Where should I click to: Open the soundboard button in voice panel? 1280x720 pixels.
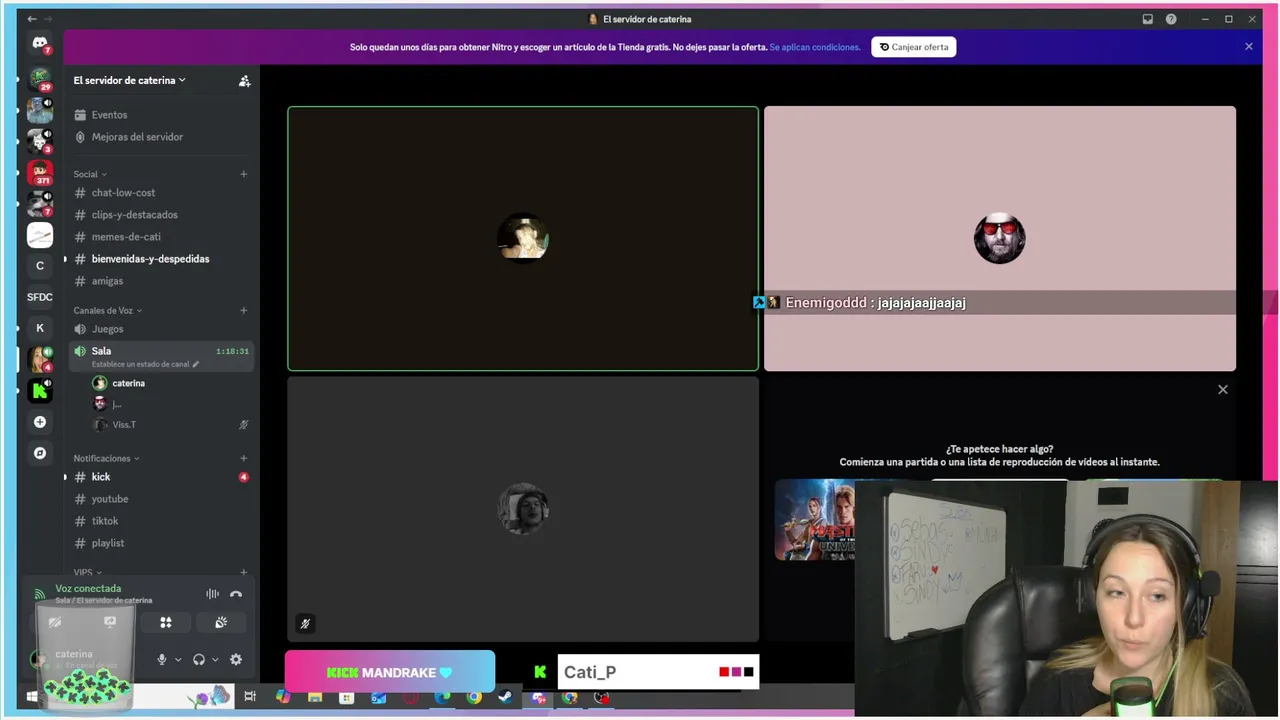(x=221, y=622)
